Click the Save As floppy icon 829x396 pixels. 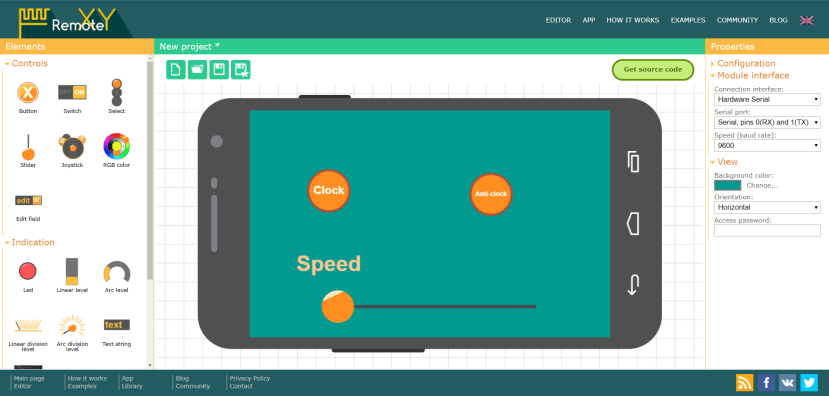click(x=241, y=69)
